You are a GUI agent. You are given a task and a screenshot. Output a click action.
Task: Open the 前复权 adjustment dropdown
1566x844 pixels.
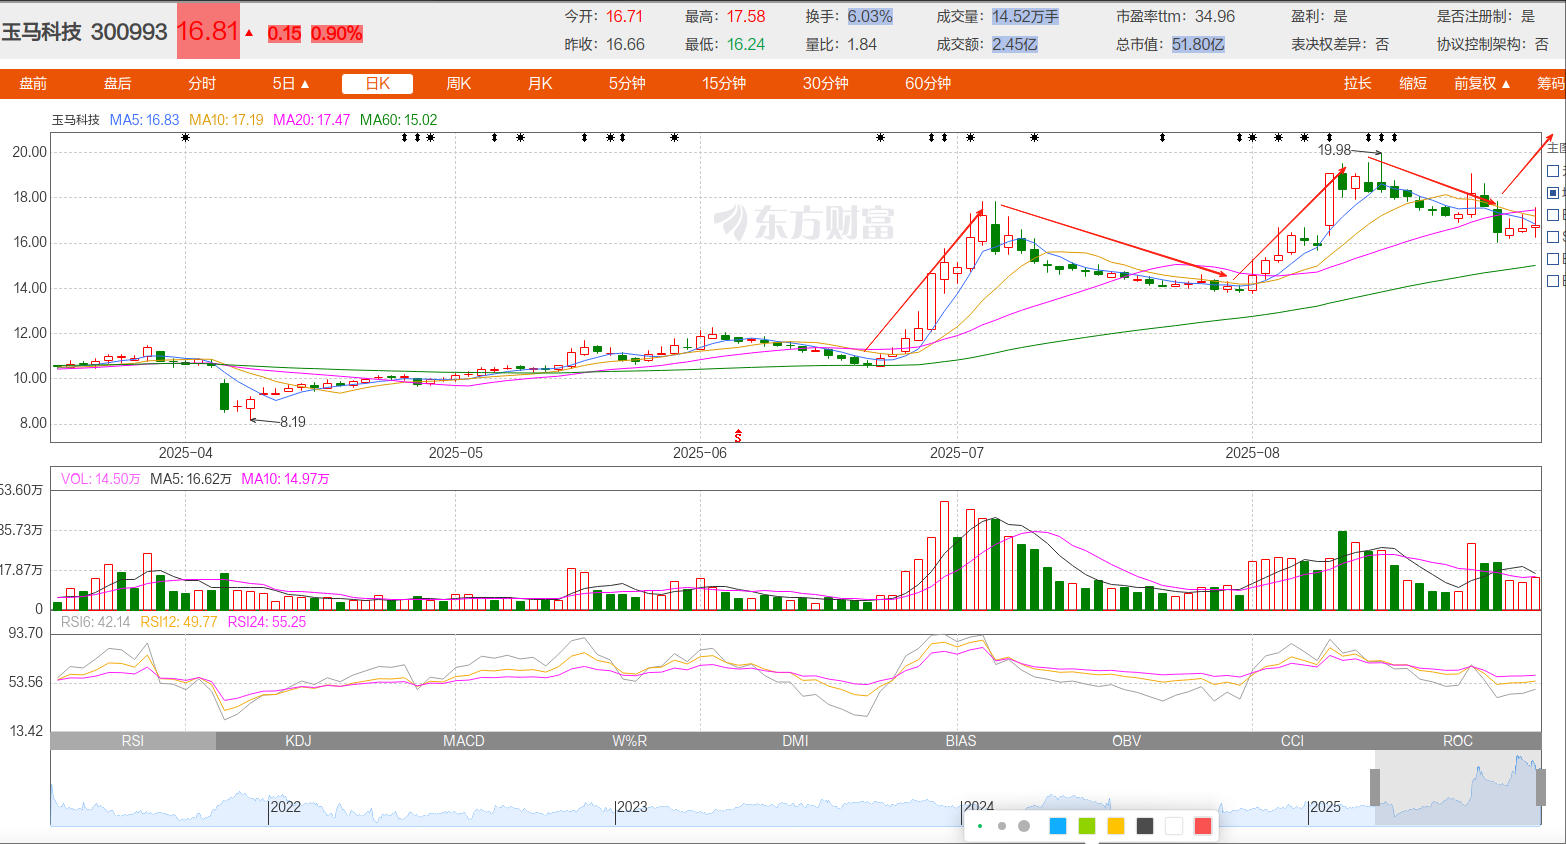[x=1482, y=84]
